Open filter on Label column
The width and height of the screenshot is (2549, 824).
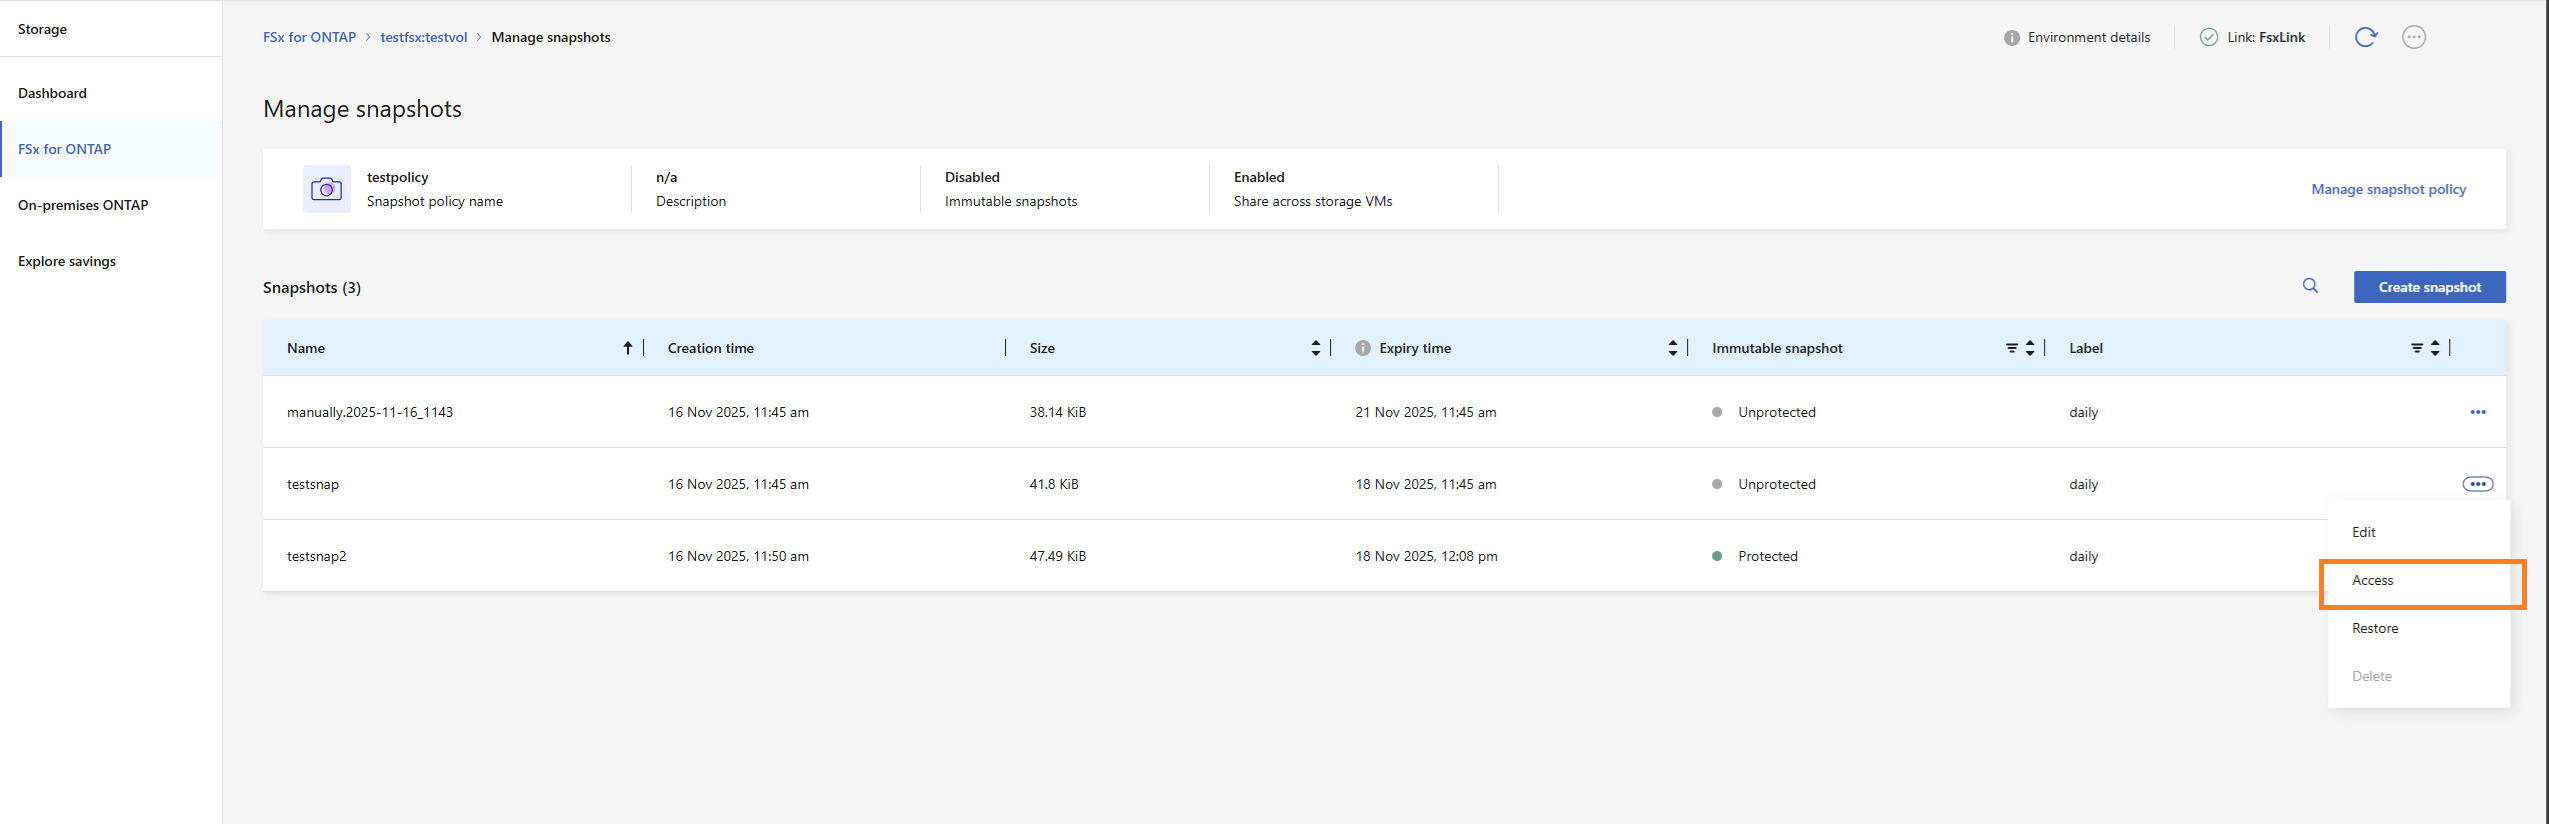pyautogui.click(x=2417, y=348)
